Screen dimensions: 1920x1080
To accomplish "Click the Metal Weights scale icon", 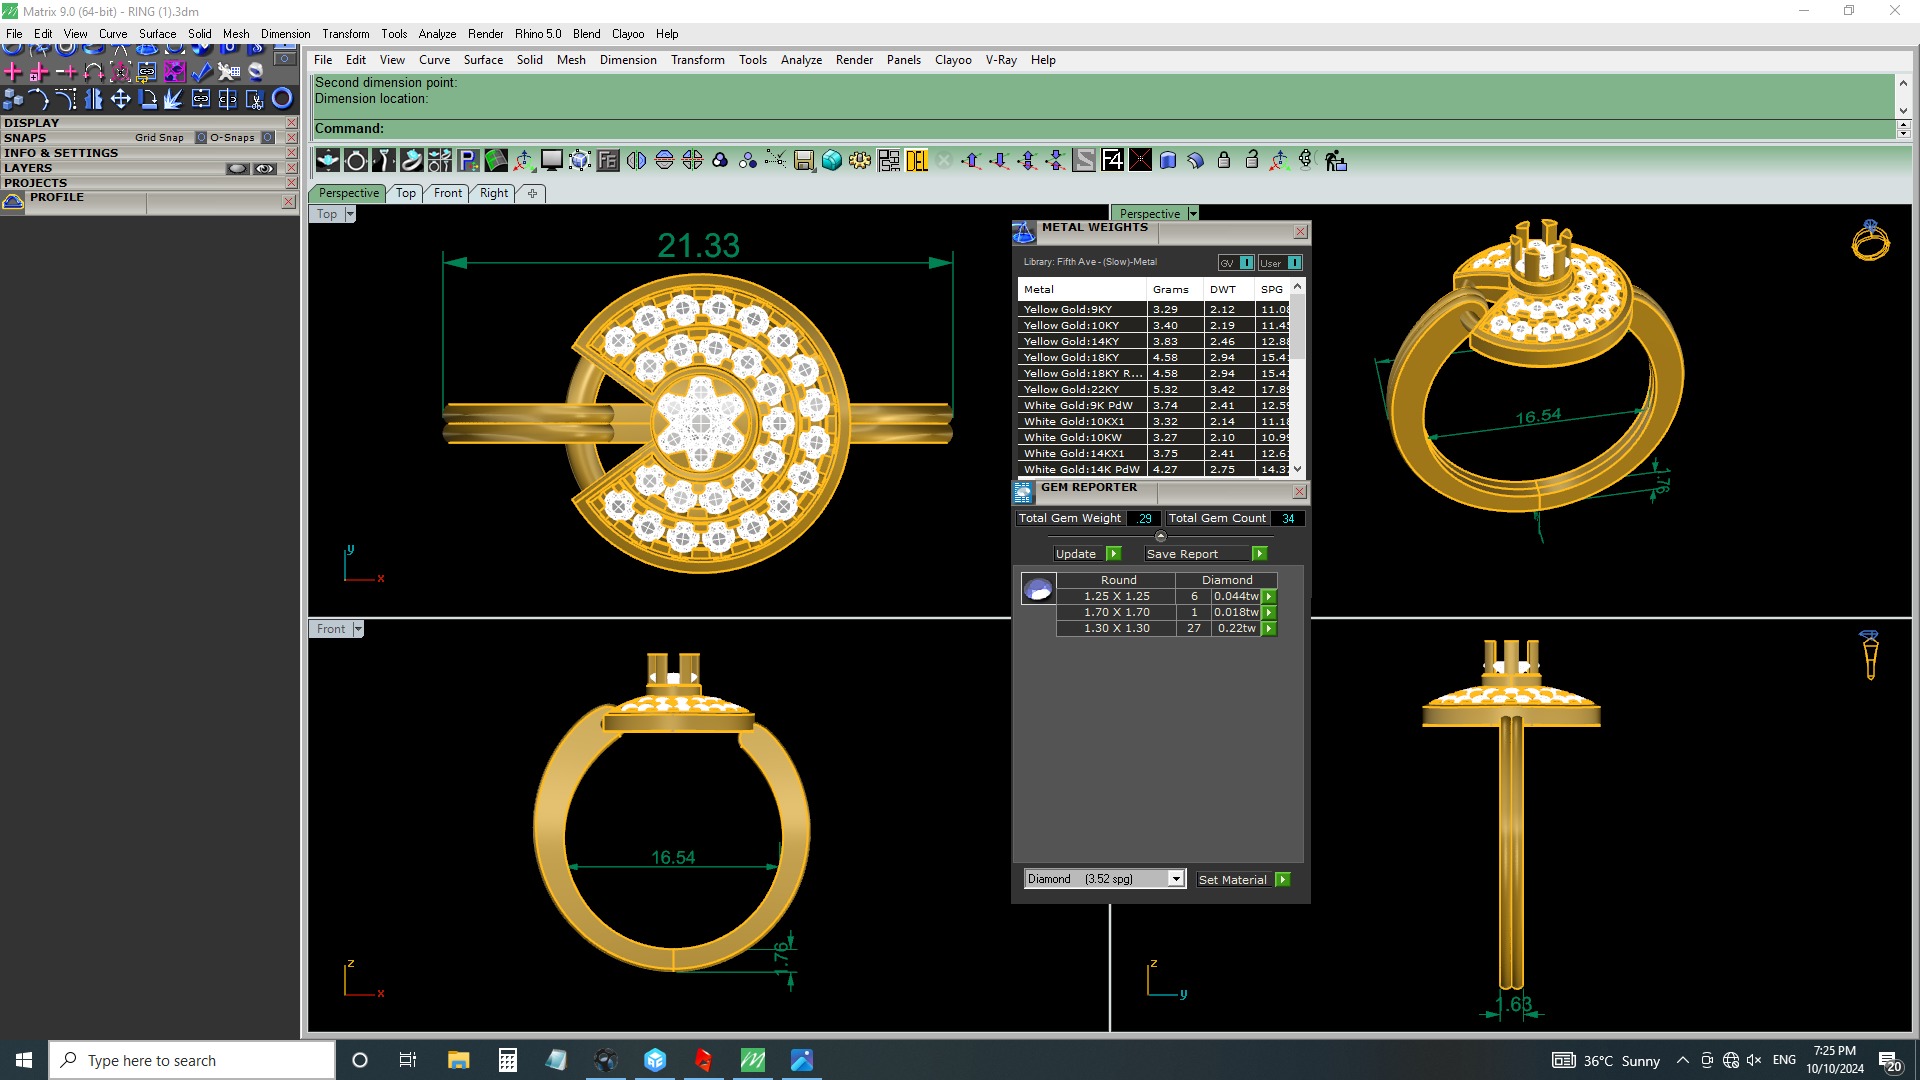I will (x=1024, y=233).
